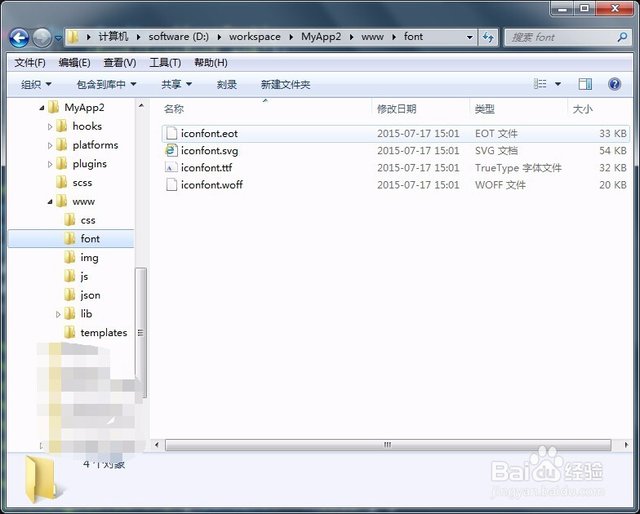
Task: Click the search magnifier icon
Action: (622, 38)
